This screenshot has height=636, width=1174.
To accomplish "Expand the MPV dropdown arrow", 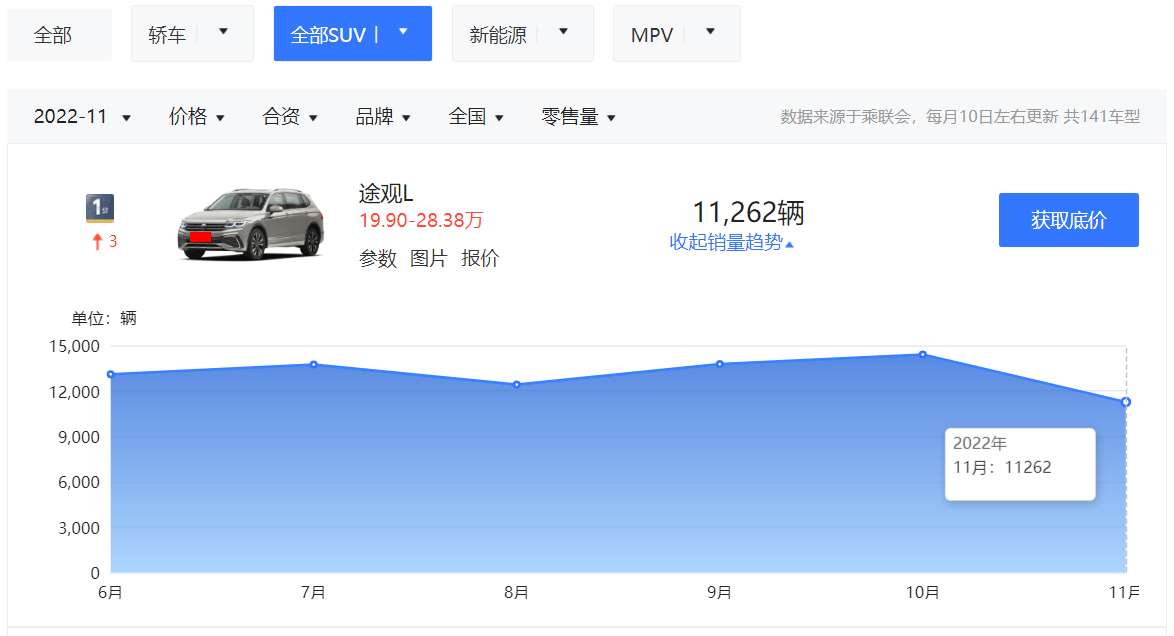I will [x=711, y=32].
